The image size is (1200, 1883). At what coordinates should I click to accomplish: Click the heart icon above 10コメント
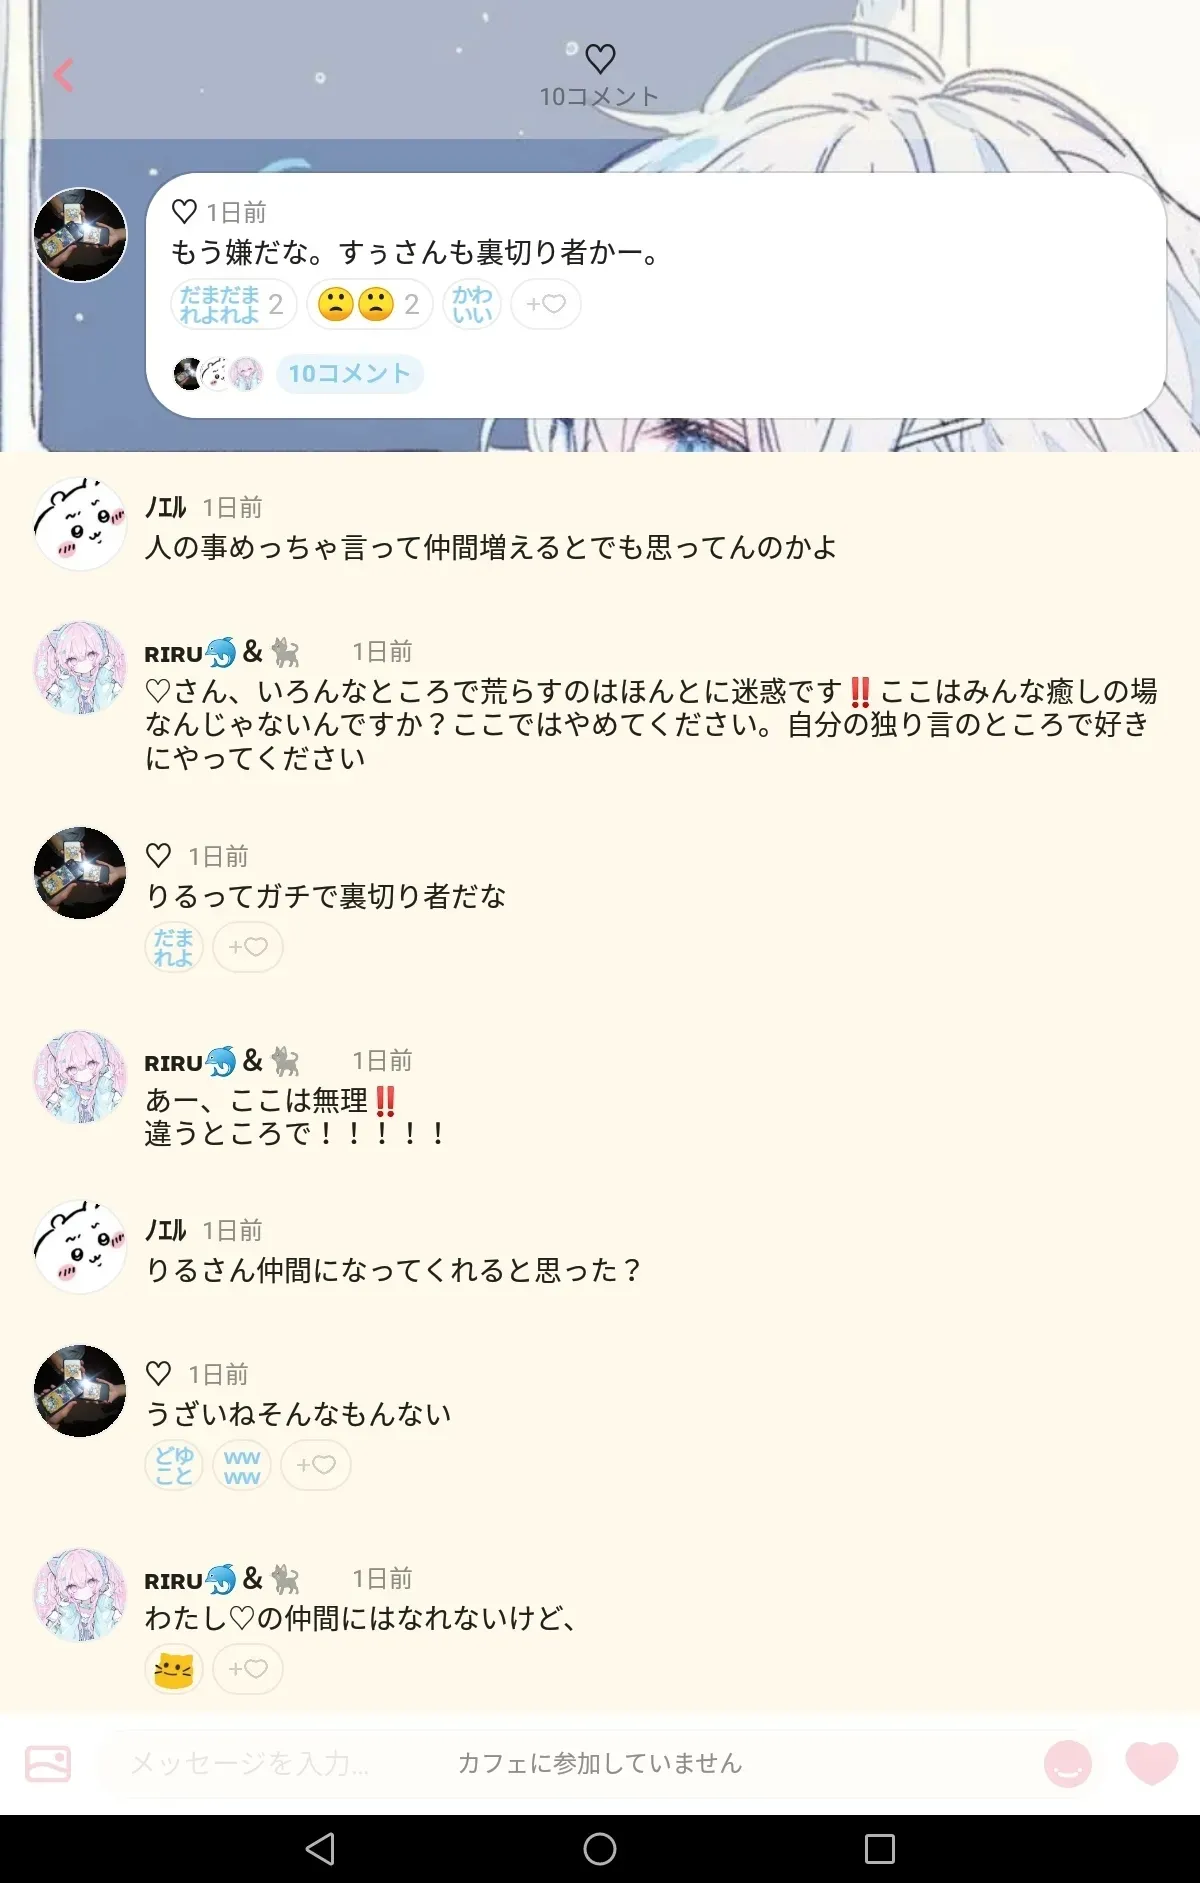tap(600, 59)
